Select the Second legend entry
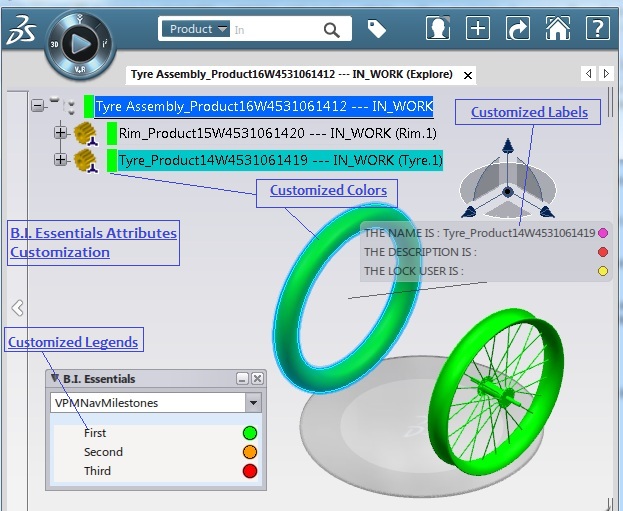Image resolution: width=623 pixels, height=511 pixels. [x=103, y=452]
